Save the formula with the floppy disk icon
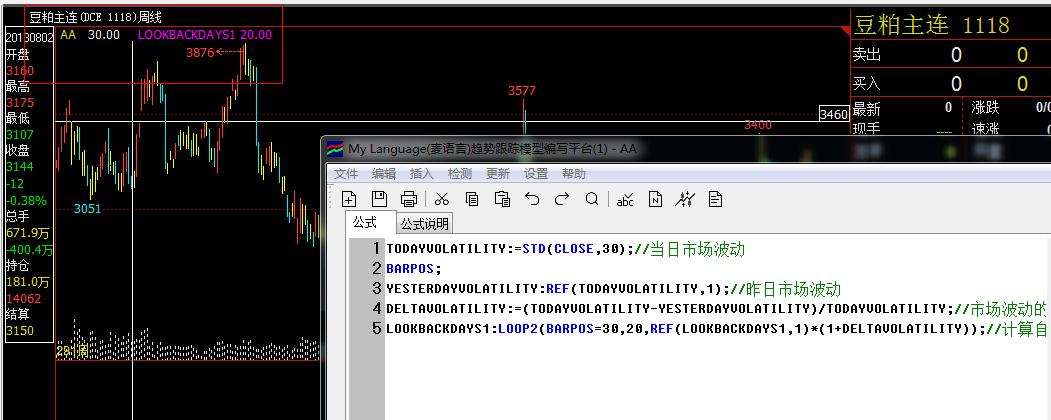 pos(379,199)
